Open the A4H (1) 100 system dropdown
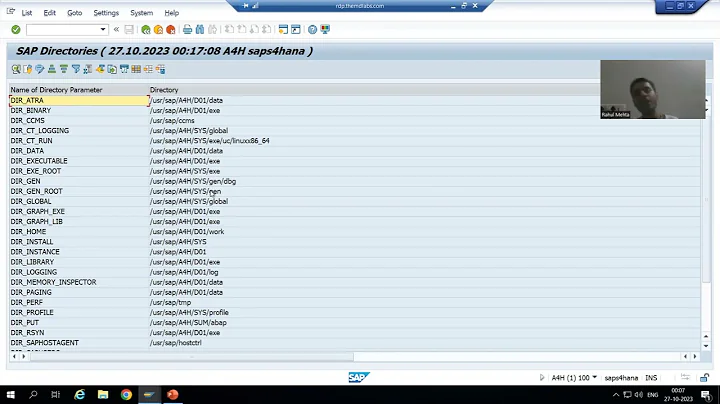The width and height of the screenshot is (720, 404). pos(574,377)
